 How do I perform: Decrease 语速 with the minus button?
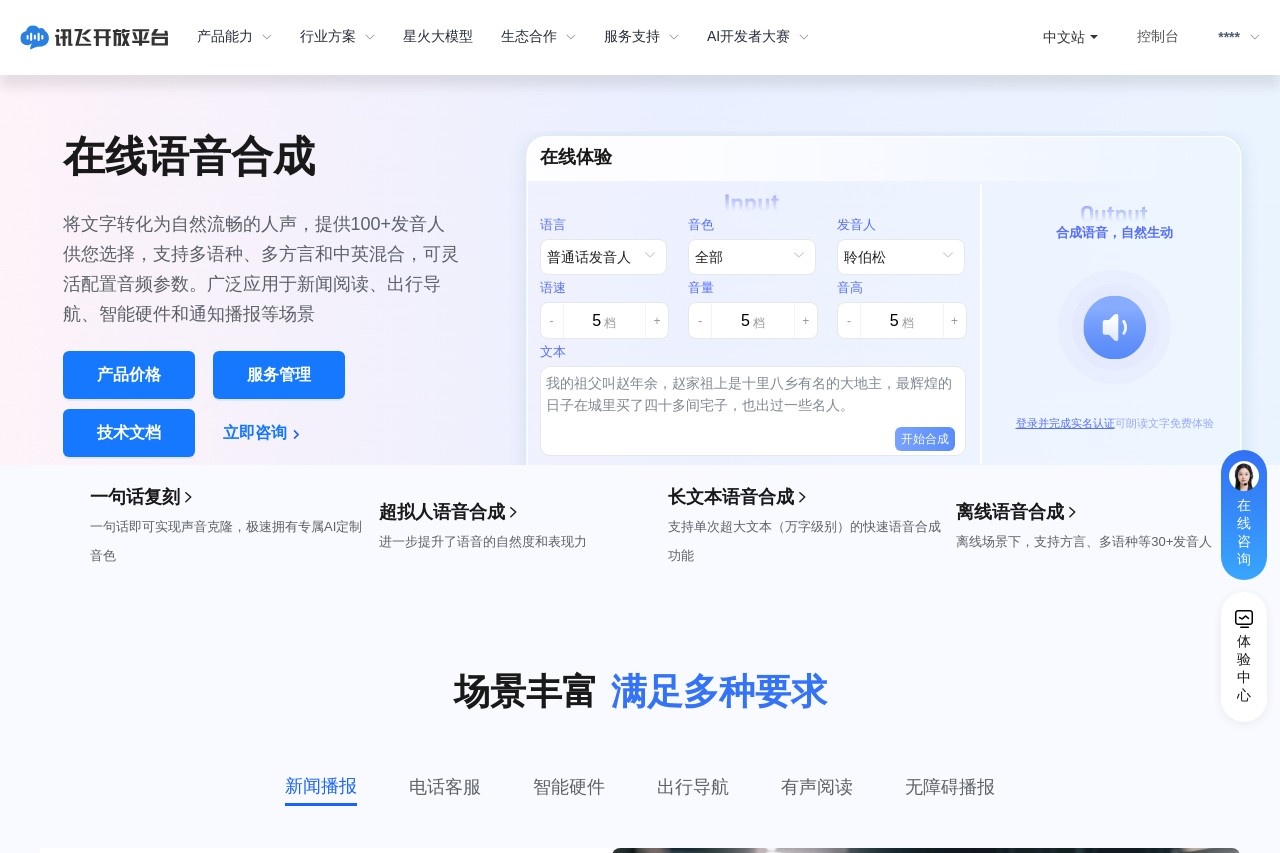(552, 321)
